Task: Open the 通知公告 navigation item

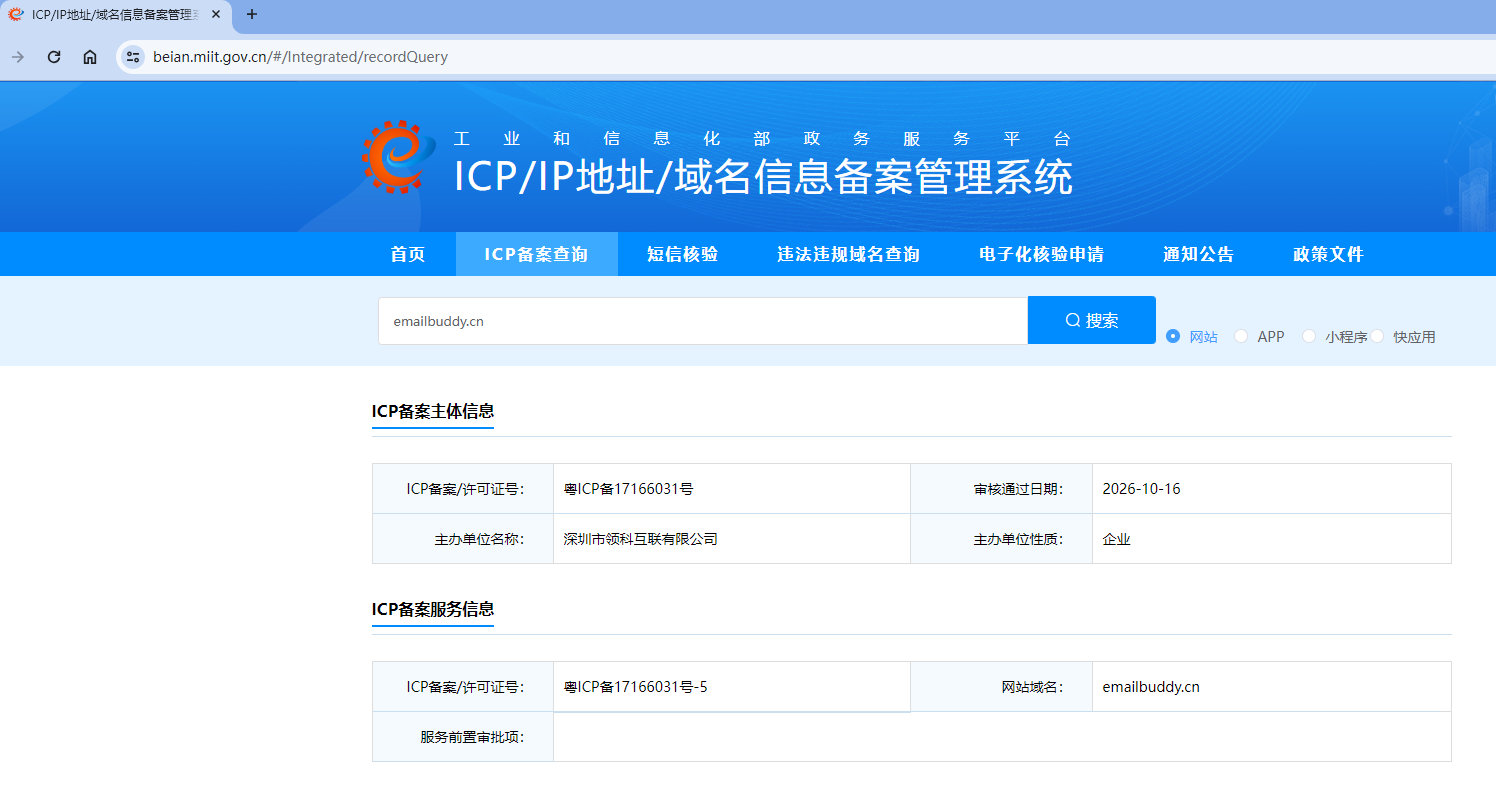Action: point(1199,254)
